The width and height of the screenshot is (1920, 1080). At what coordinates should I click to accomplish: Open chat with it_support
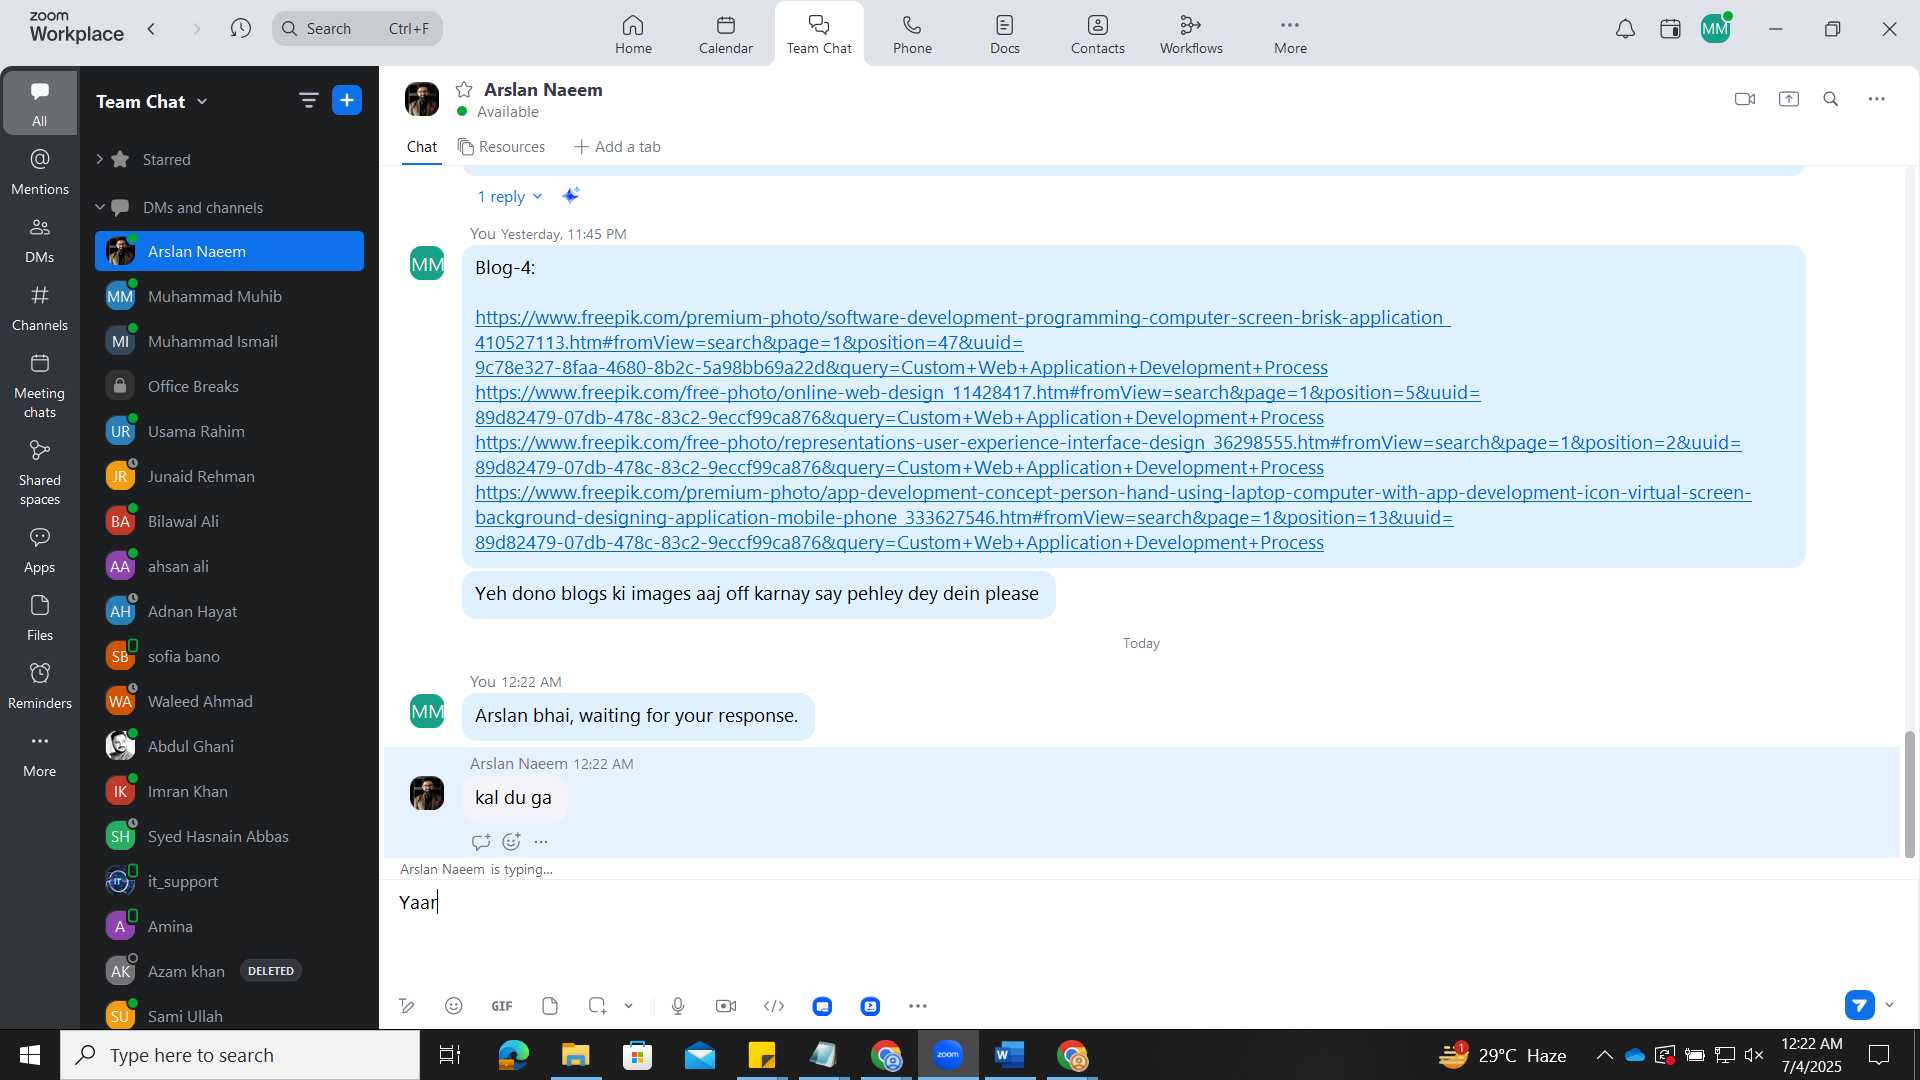pyautogui.click(x=229, y=881)
